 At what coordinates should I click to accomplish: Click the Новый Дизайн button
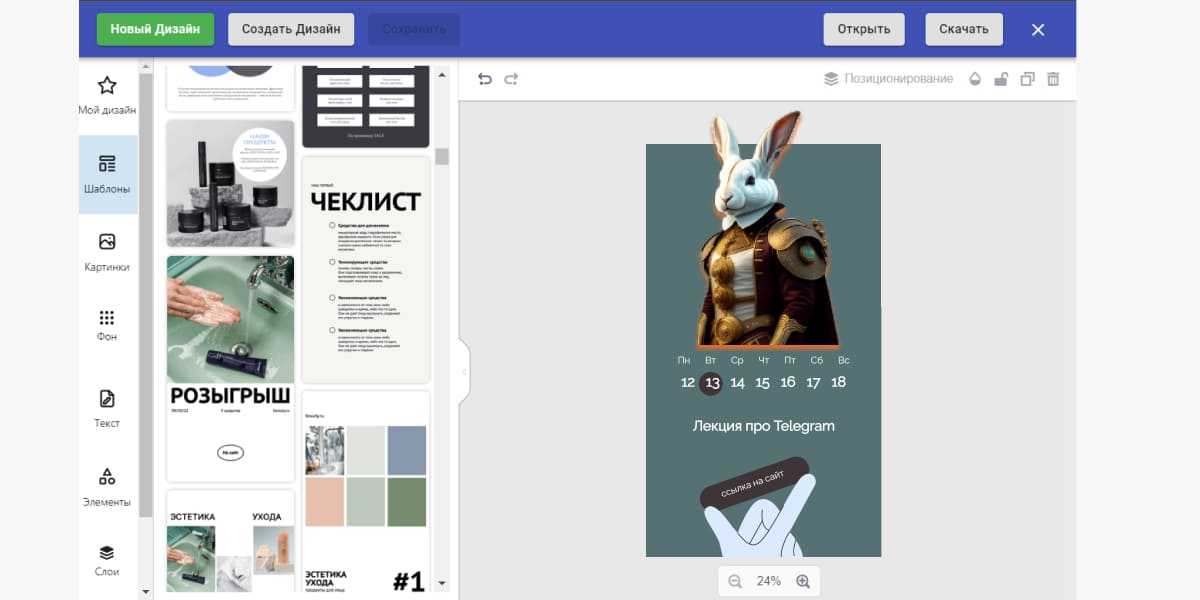[155, 29]
